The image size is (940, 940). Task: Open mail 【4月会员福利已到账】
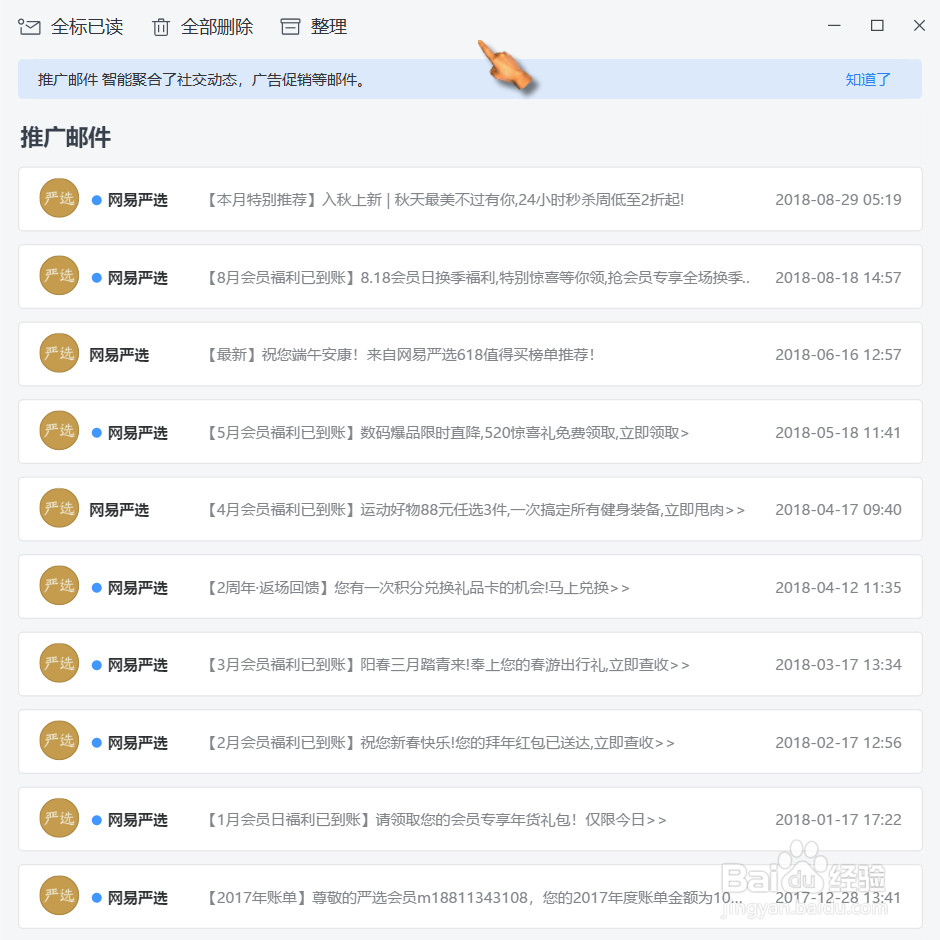coord(470,509)
